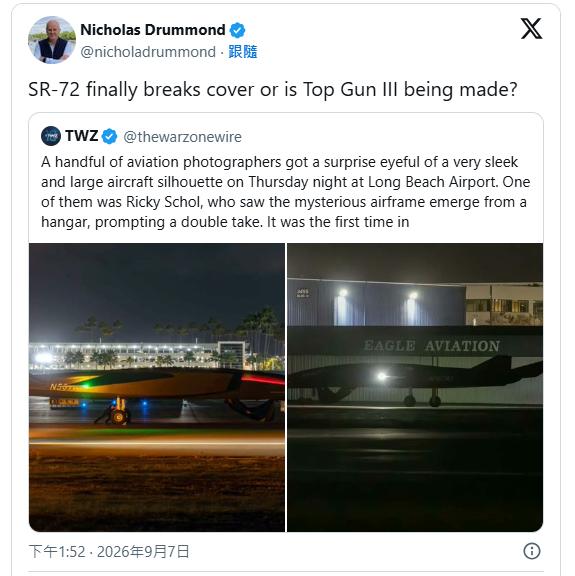
Task: Open the TWZ profile avatar
Action: point(51,136)
